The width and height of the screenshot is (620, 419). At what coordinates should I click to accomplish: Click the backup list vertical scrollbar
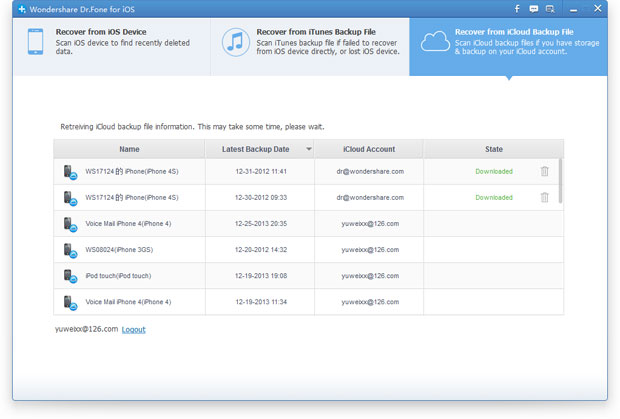click(560, 181)
